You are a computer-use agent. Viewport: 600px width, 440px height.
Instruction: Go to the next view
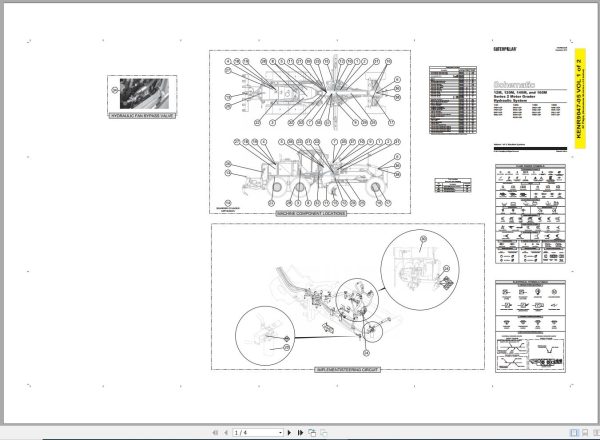click(x=324, y=433)
